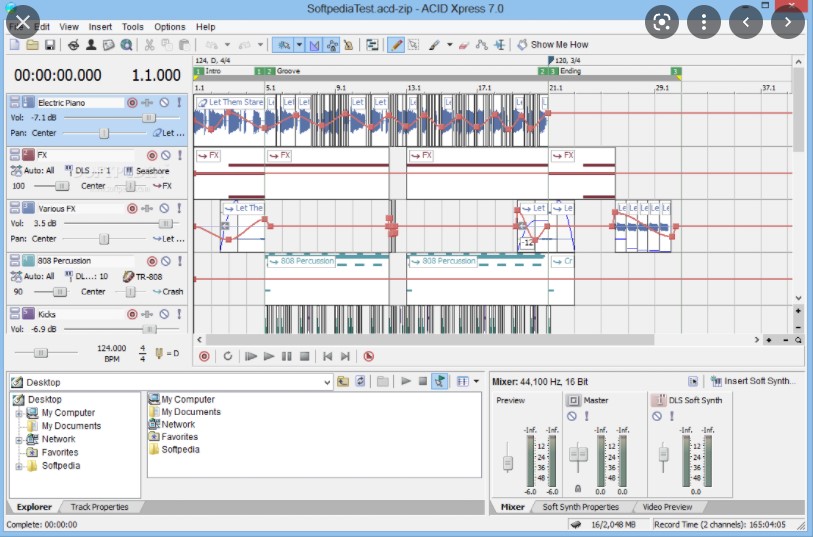Click the Ending region marker label
The image size is (813, 537).
[x=570, y=71]
